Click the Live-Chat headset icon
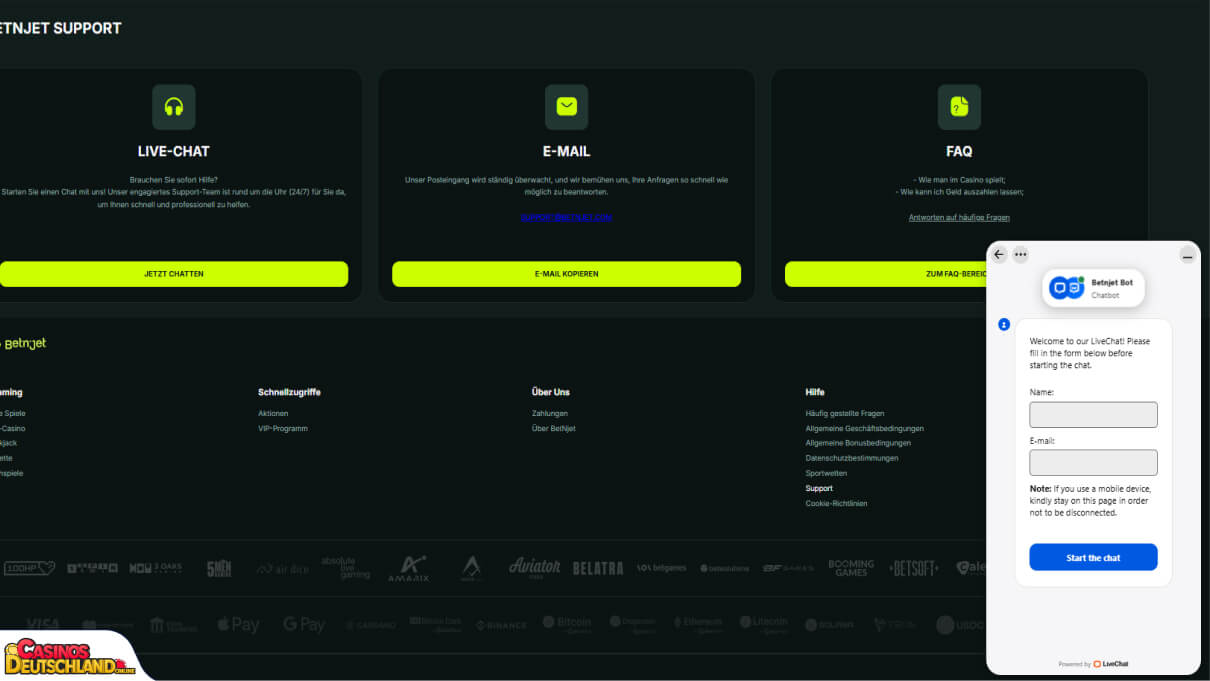Screen dimensions: 1210x681 click(174, 107)
